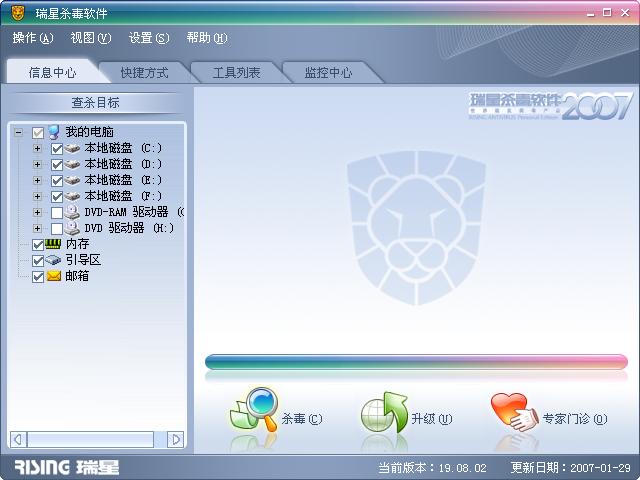Expand the 本地磁盘 (D:) node

37,164
